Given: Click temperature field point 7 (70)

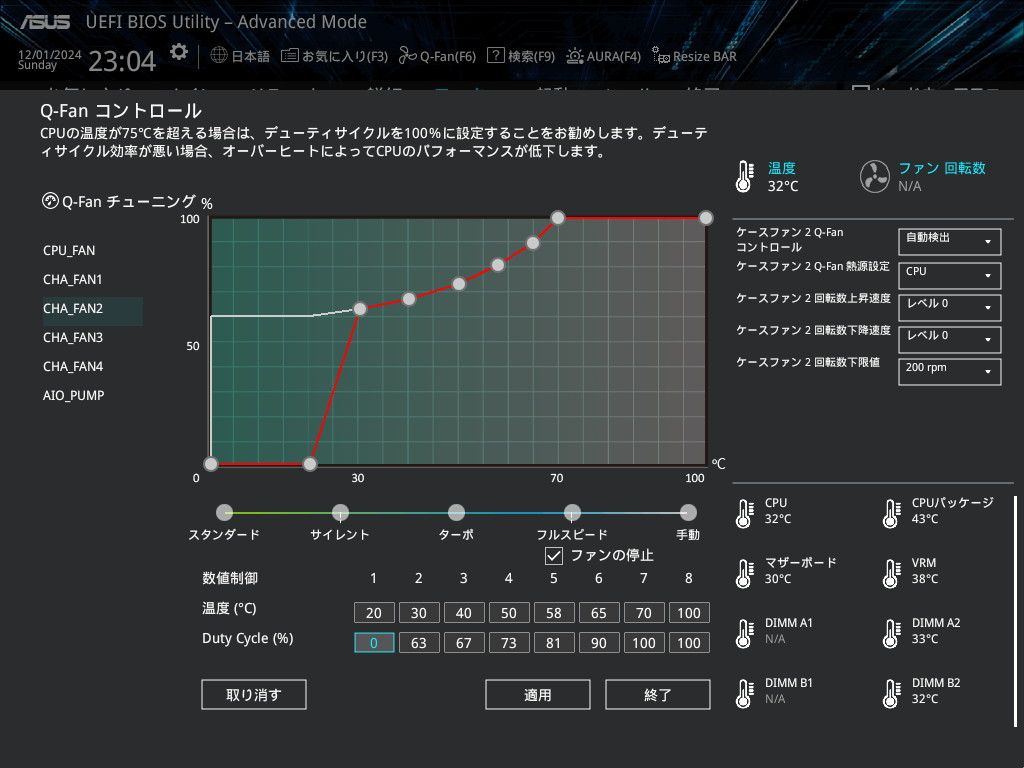Looking at the screenshot, I should (x=645, y=613).
